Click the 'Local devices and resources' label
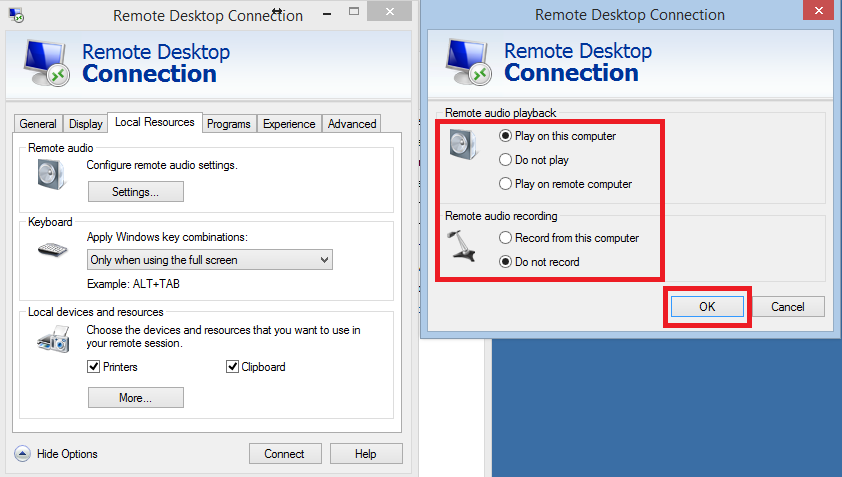The image size is (842, 477). coord(96,312)
